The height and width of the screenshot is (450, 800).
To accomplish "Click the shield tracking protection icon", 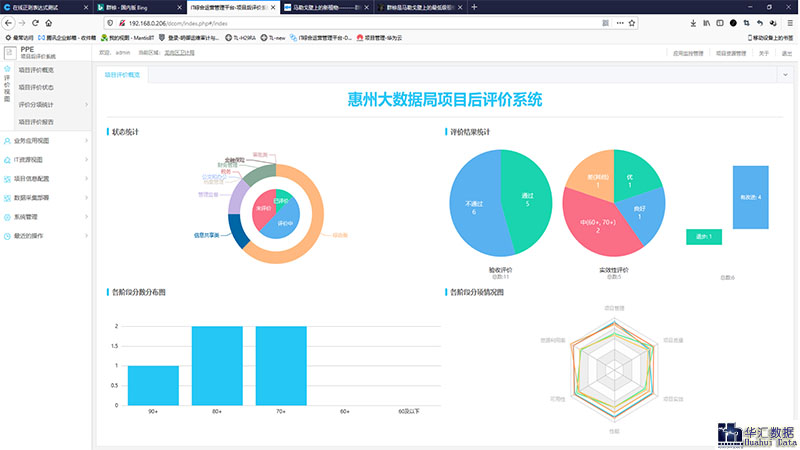I will tap(110, 23).
